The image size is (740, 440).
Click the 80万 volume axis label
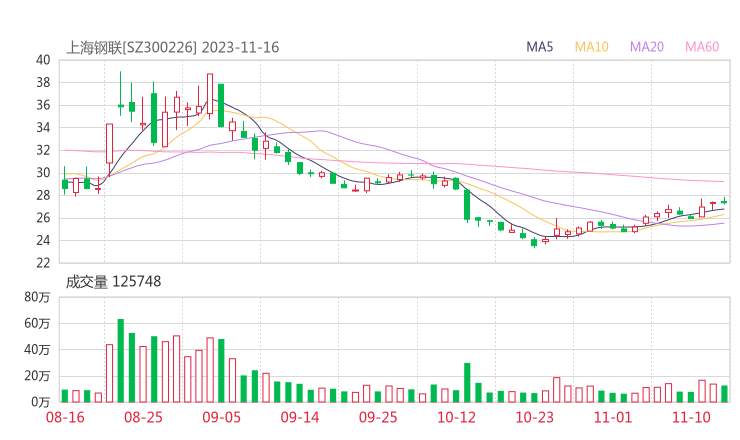coord(37,297)
